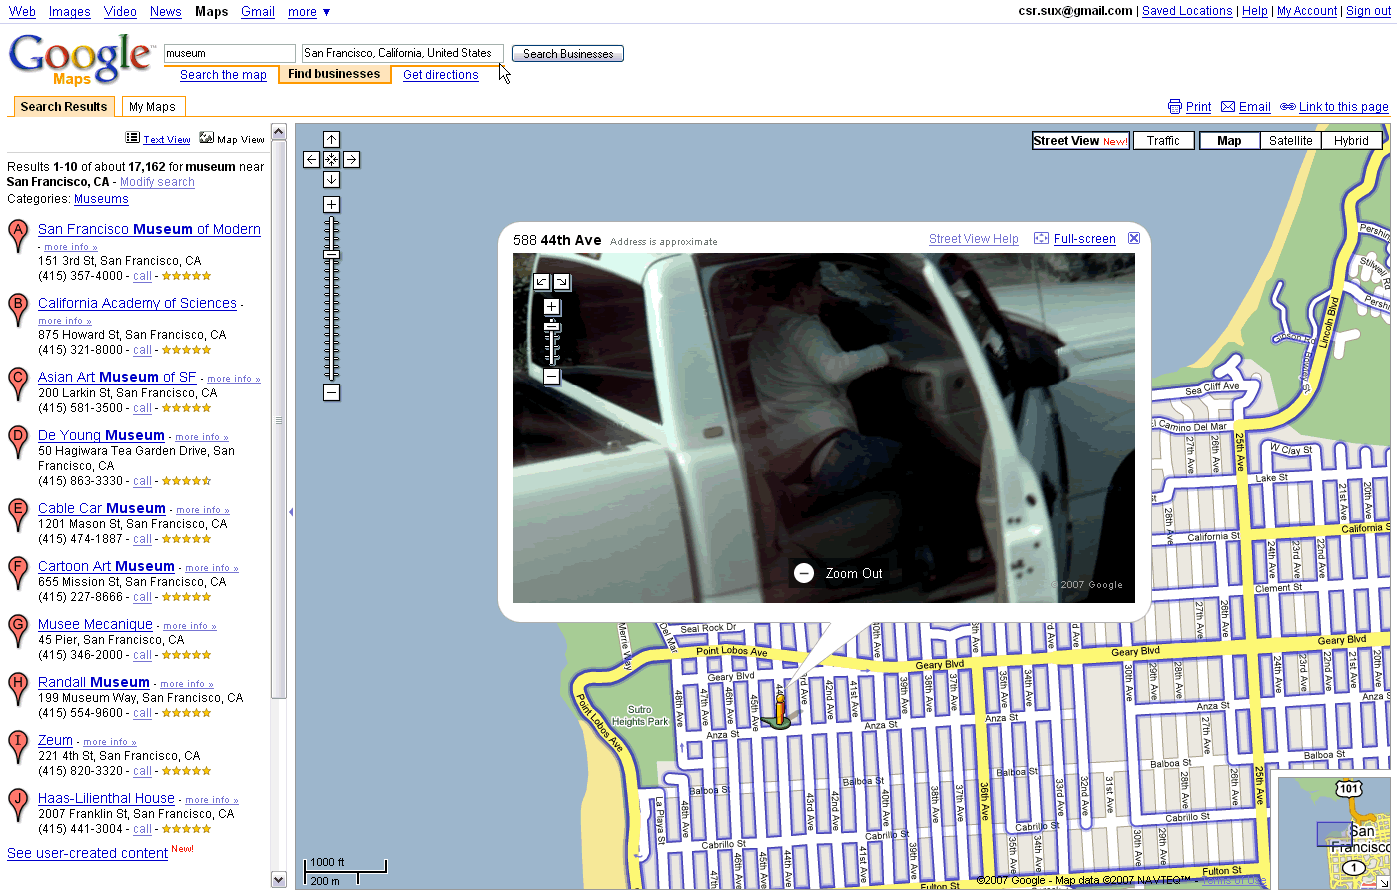
Task: Toggle the Traffic layer button
Action: [1163, 141]
